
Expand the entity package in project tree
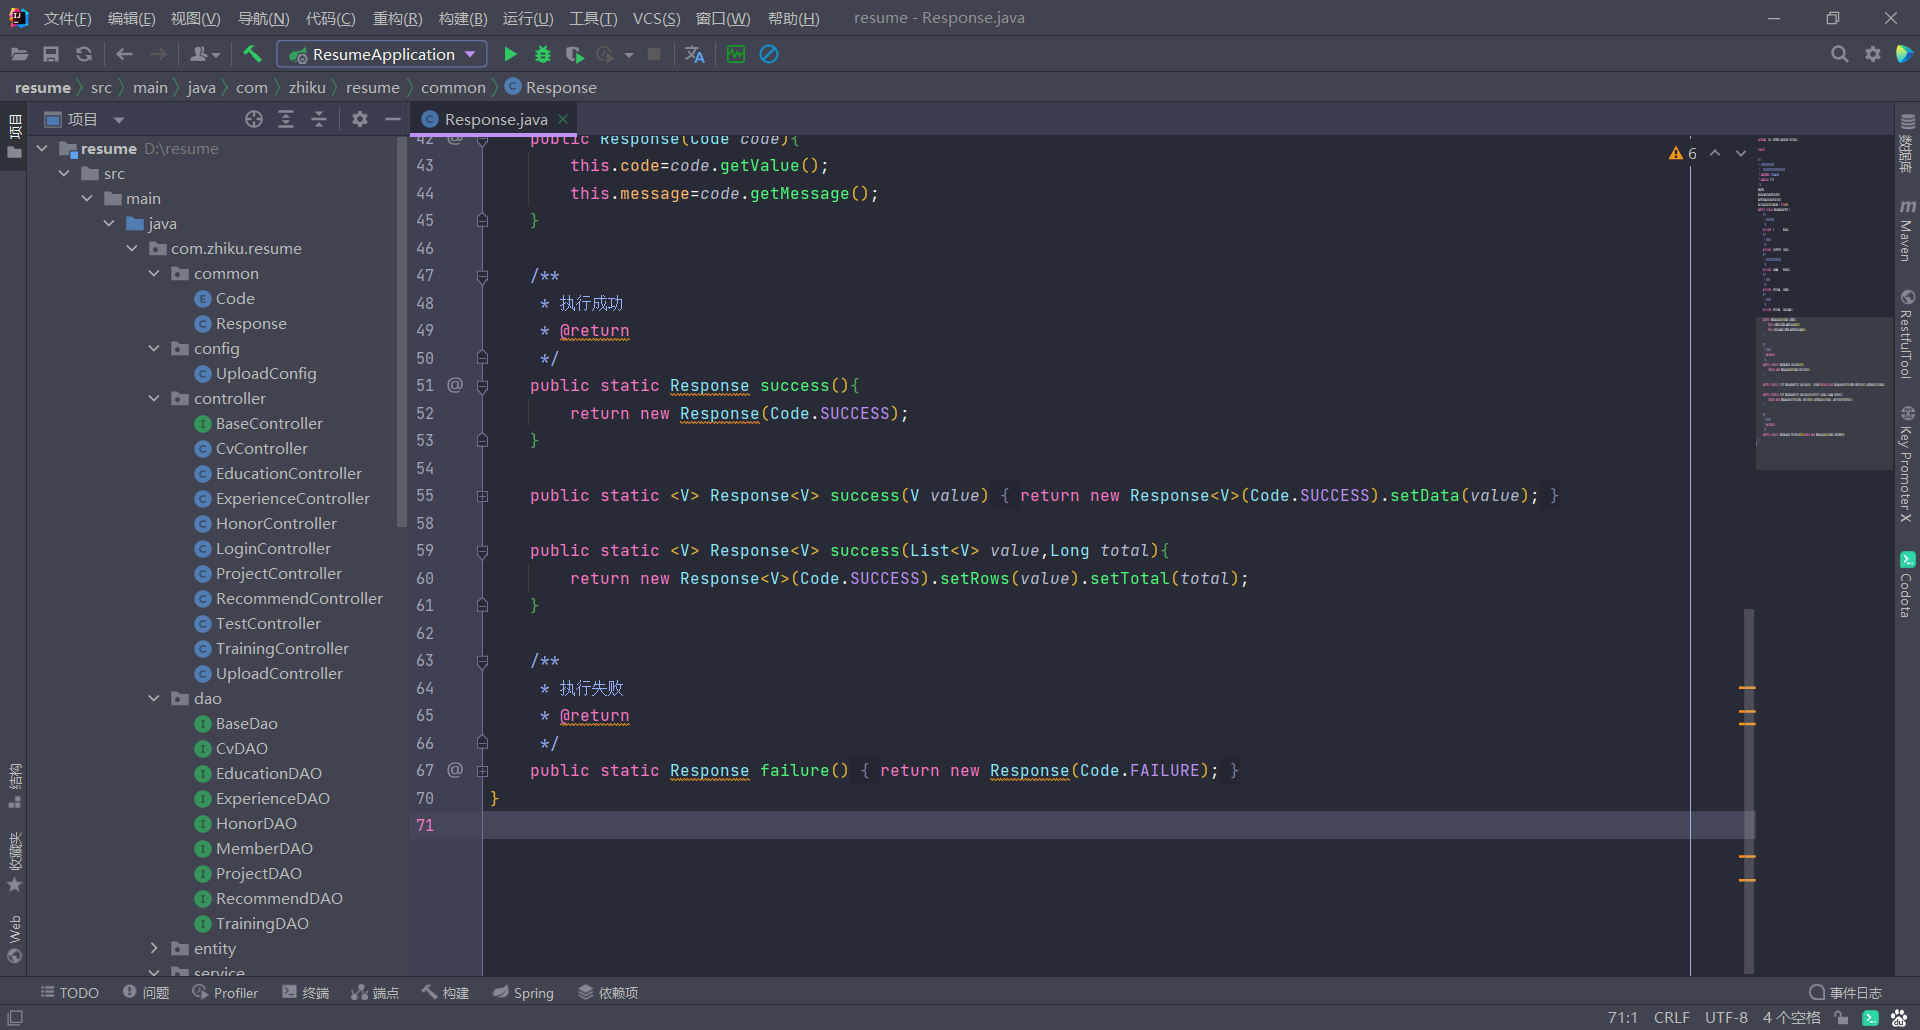(x=154, y=948)
